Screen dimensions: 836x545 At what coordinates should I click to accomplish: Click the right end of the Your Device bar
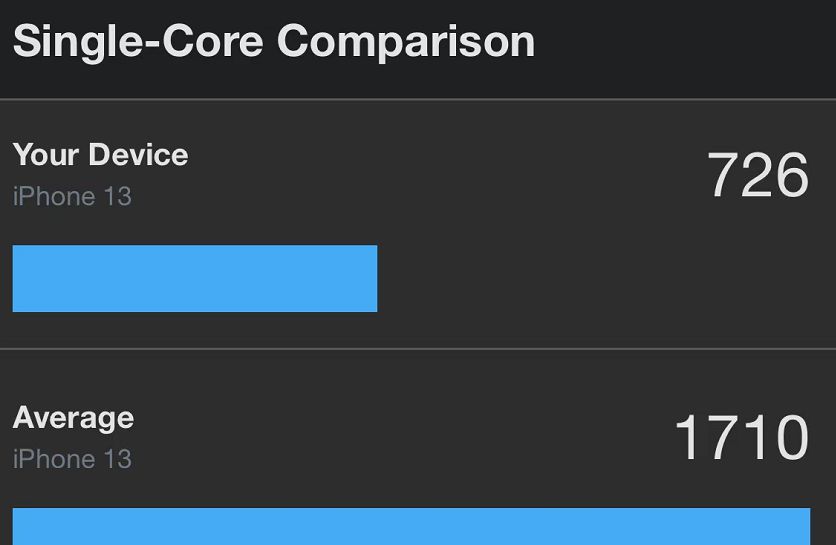(372, 278)
